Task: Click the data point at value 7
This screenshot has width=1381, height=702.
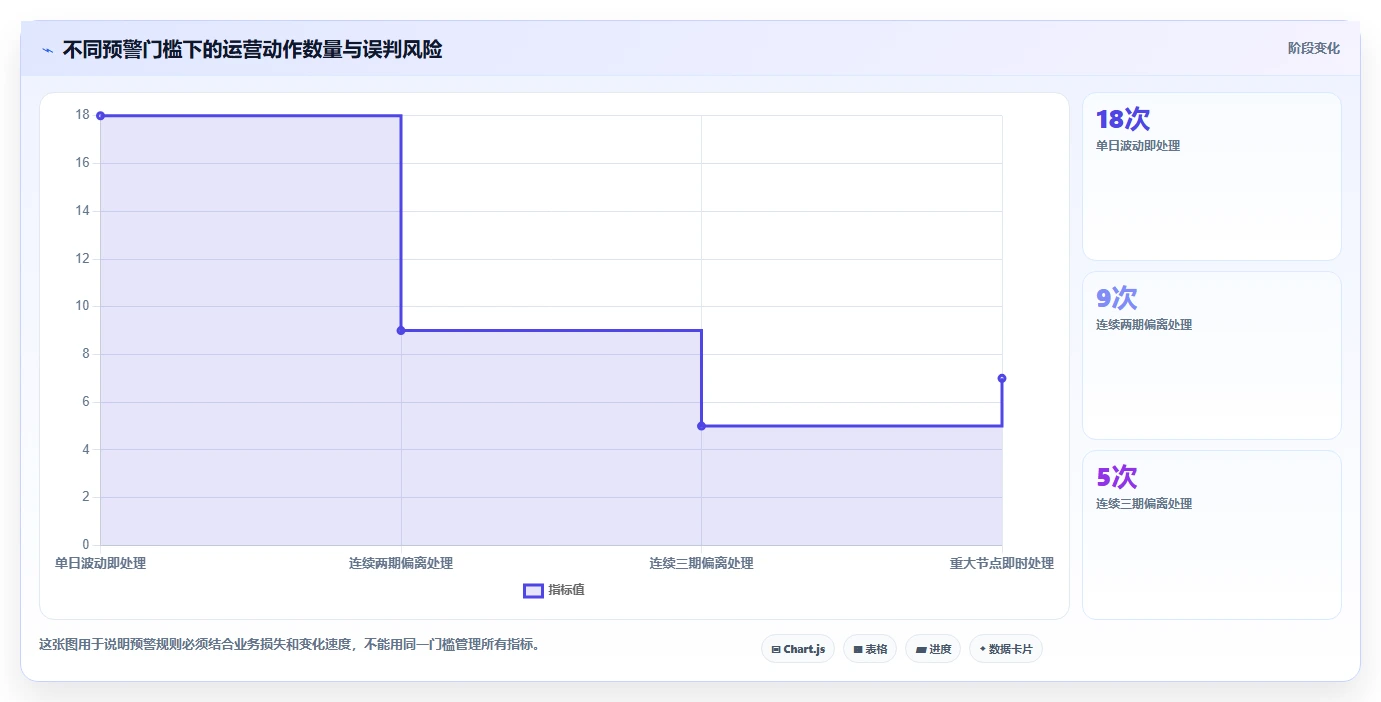Action: (1002, 378)
